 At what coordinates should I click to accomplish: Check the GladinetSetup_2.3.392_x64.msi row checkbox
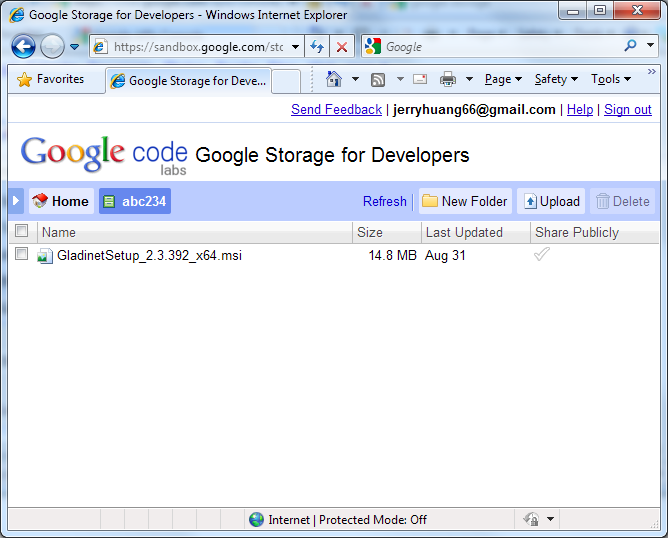[x=21, y=253]
